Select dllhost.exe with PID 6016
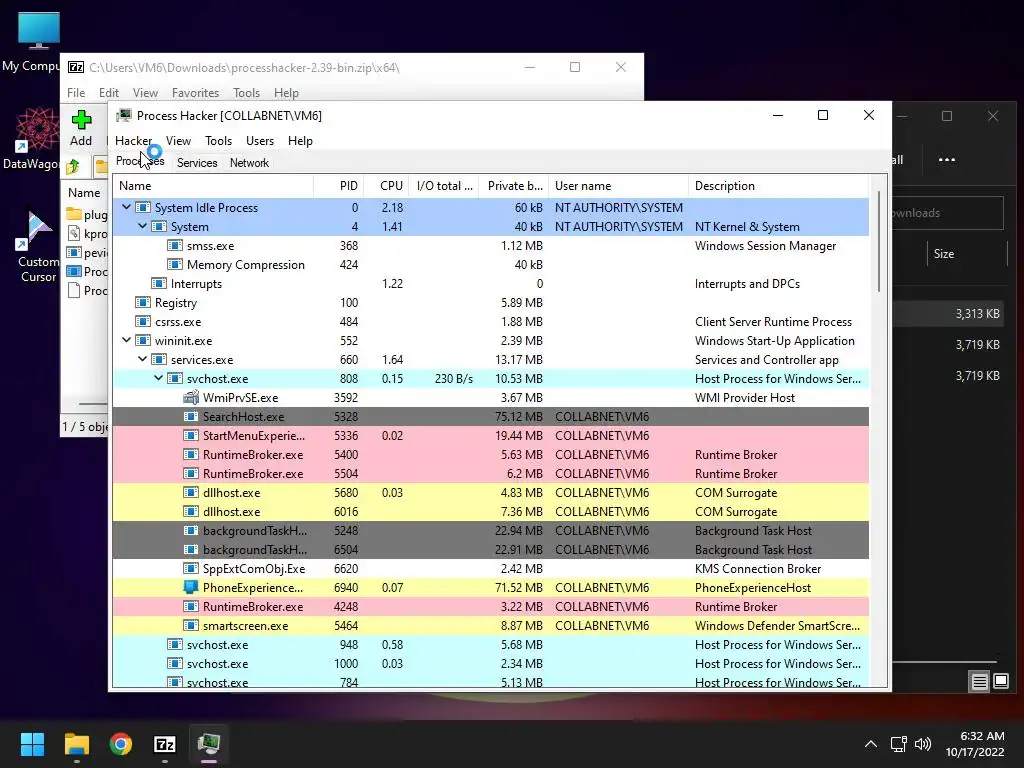The width and height of the screenshot is (1024, 768). (490, 511)
